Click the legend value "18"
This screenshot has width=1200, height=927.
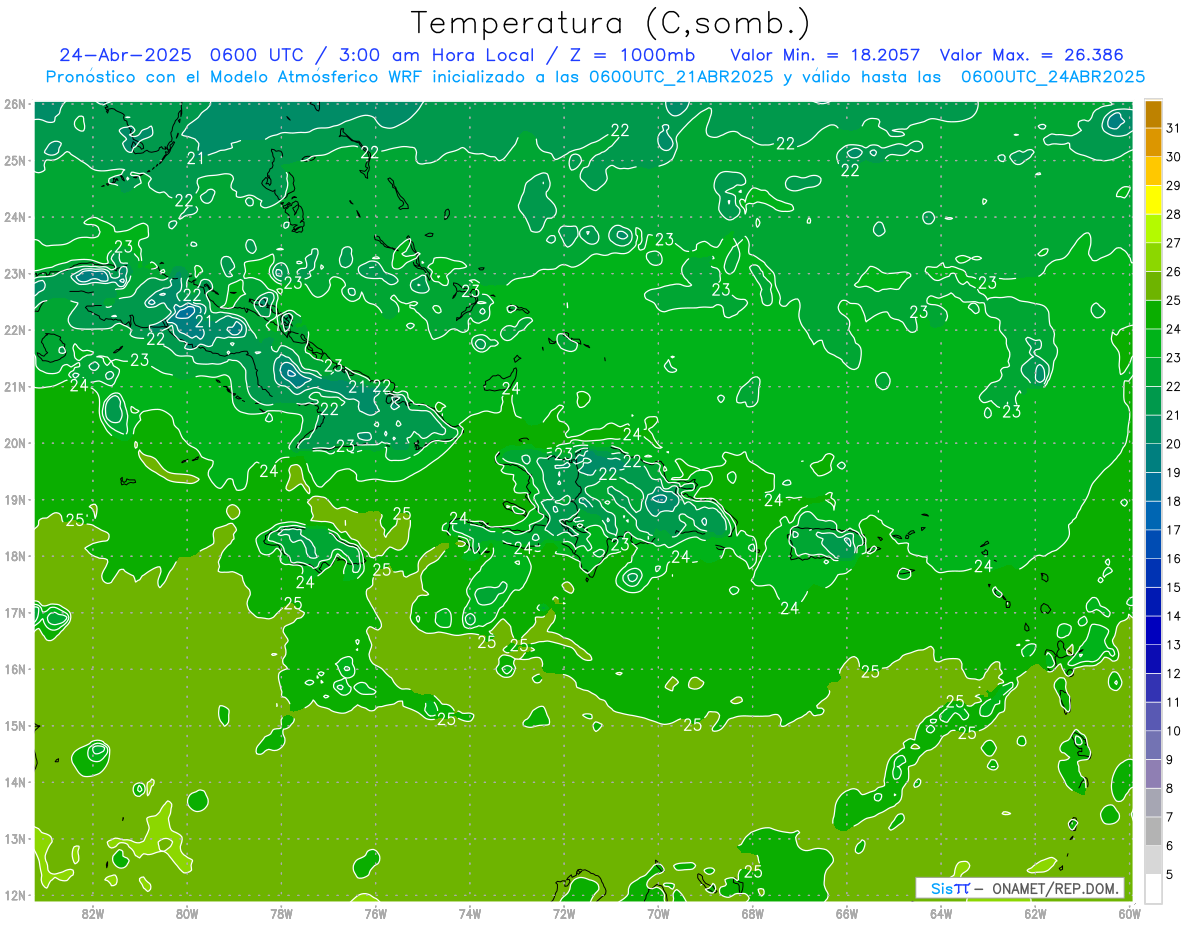1173,502
